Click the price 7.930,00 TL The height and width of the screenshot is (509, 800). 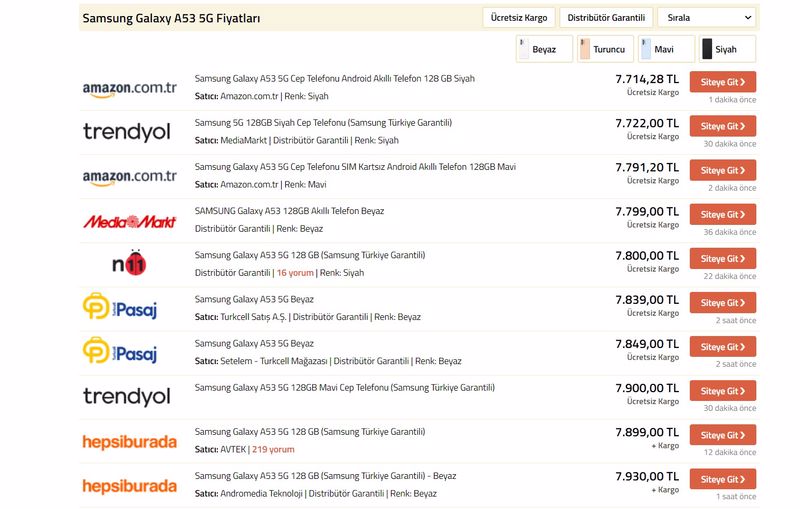647,476
